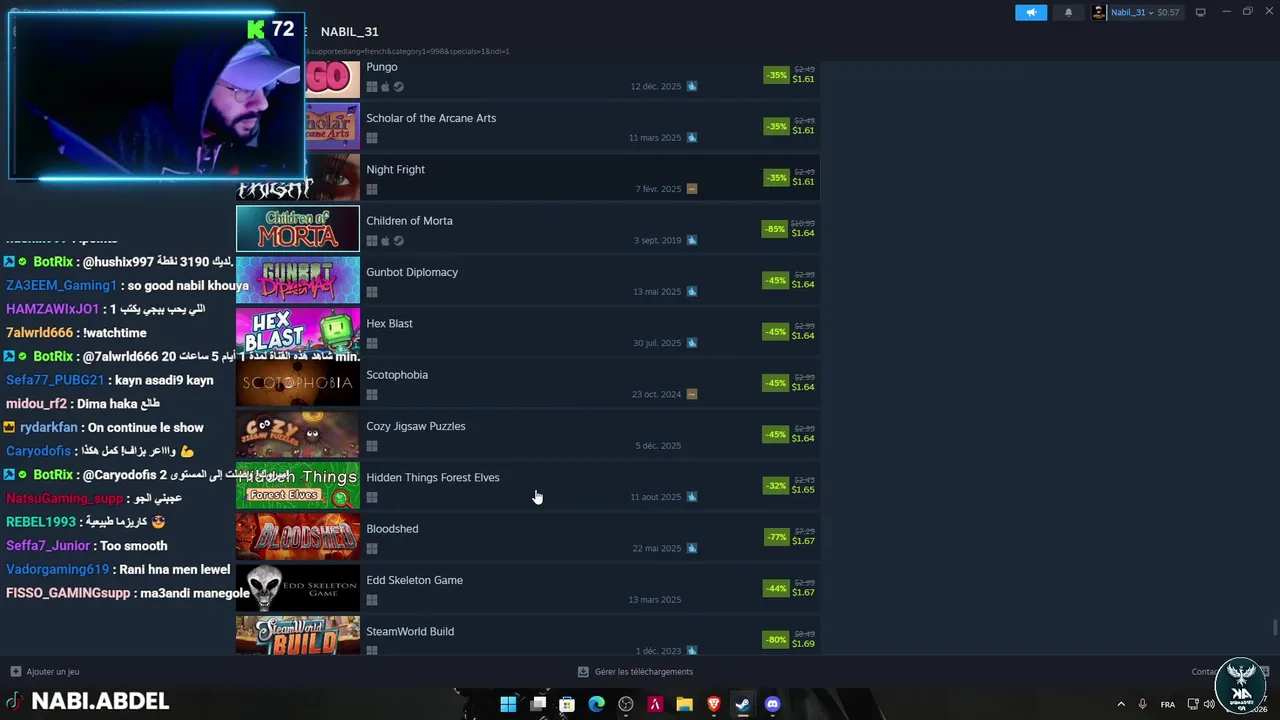Click the store page scrollbar thumb
1280x720 pixels.
[x=1274, y=627]
